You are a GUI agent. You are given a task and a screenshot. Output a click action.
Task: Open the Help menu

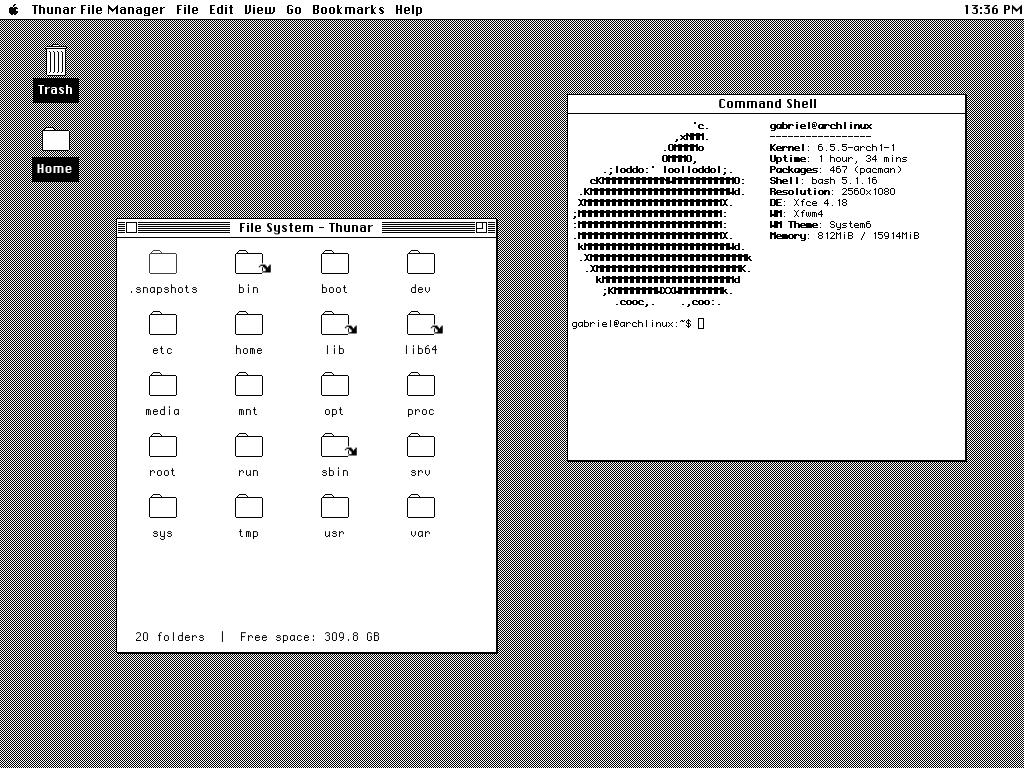tap(409, 10)
